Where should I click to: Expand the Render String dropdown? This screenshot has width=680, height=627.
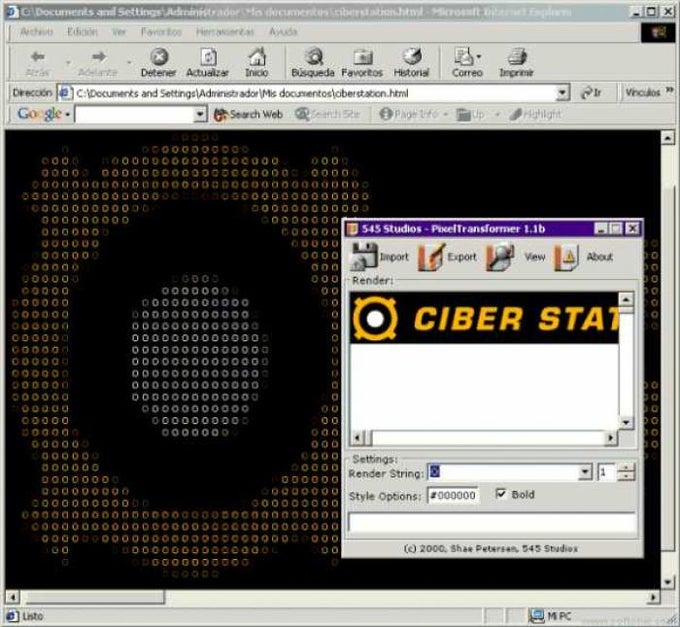tap(585, 472)
